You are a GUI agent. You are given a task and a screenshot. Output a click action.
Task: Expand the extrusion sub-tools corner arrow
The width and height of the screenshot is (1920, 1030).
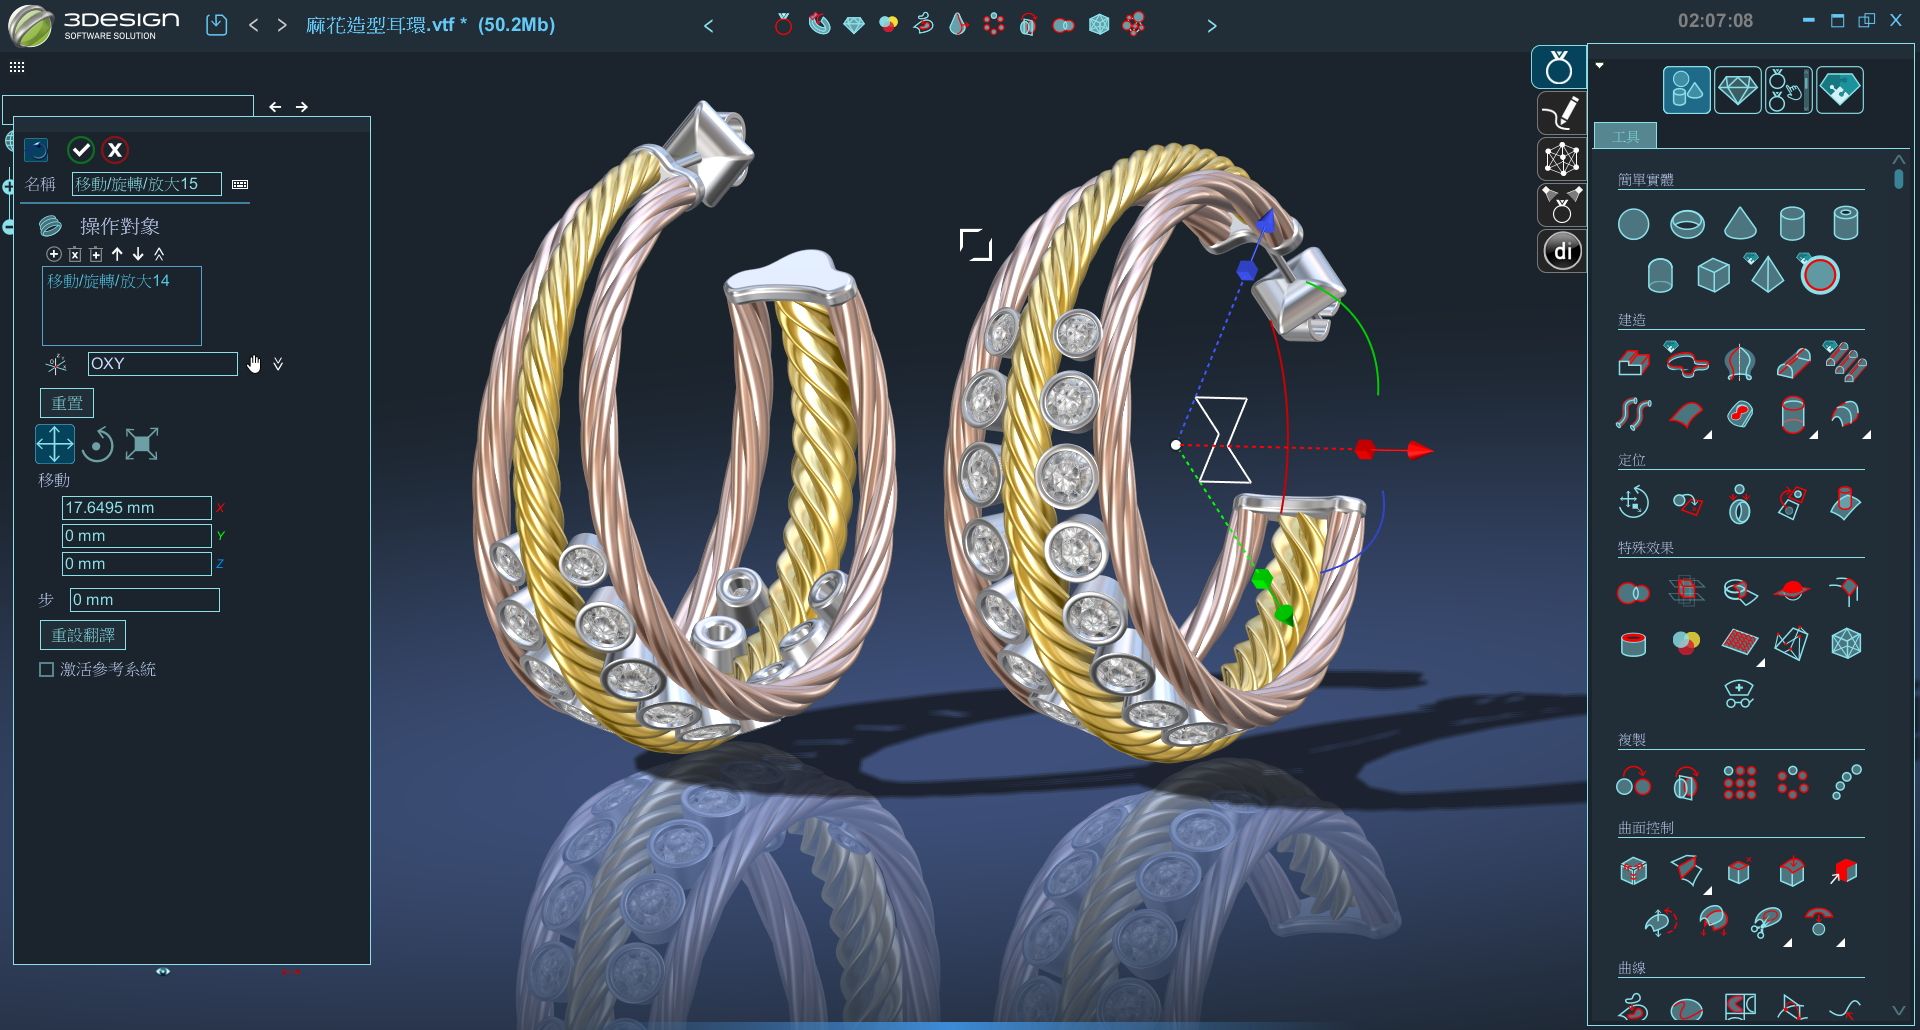pos(1708,435)
